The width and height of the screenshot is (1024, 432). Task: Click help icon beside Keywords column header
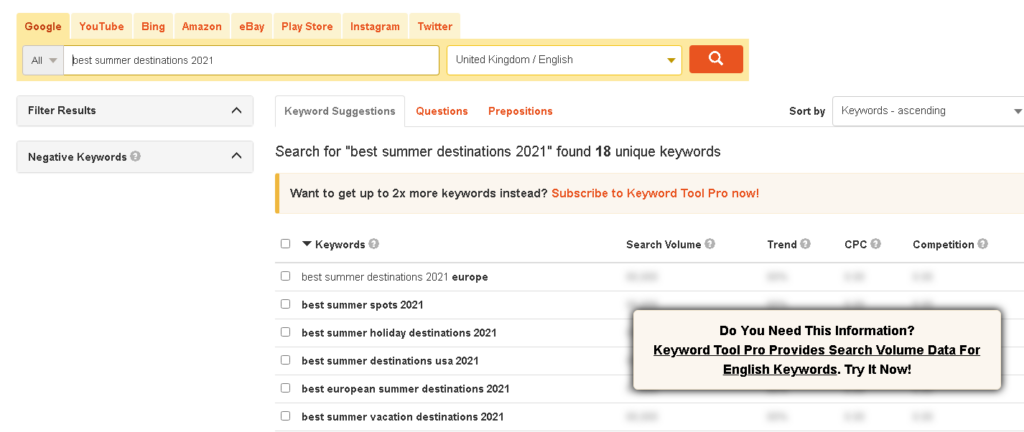(374, 244)
